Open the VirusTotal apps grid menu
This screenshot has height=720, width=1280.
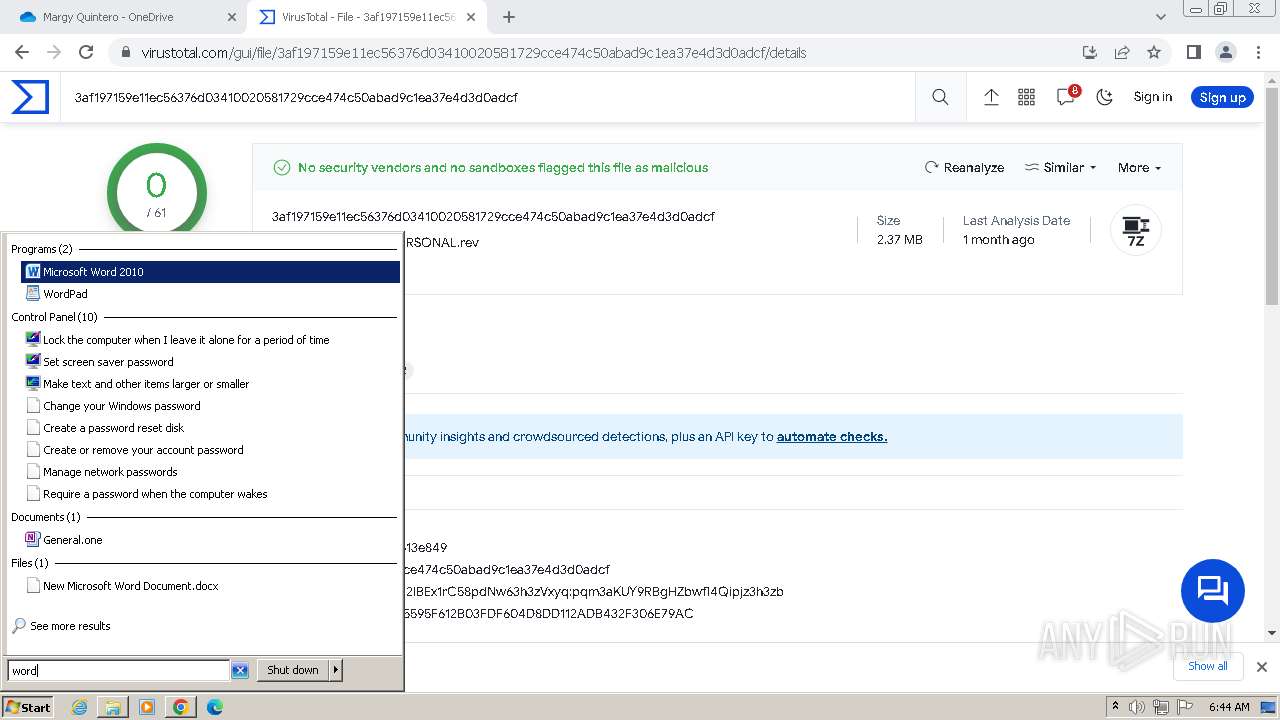1026,97
